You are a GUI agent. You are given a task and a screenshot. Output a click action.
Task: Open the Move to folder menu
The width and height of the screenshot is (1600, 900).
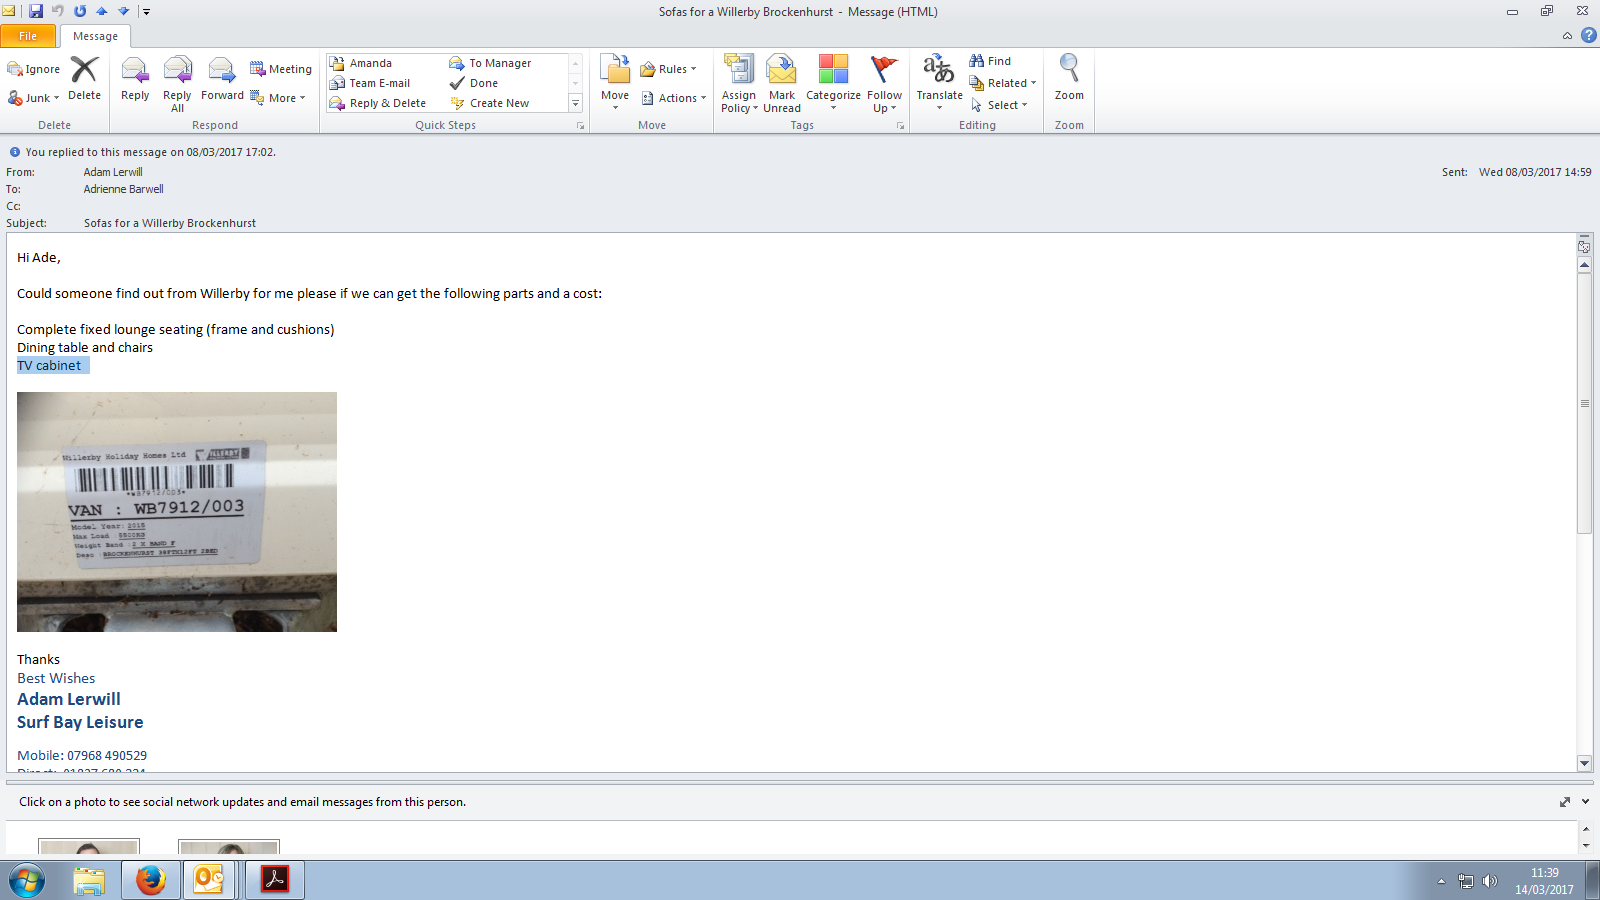click(x=615, y=82)
